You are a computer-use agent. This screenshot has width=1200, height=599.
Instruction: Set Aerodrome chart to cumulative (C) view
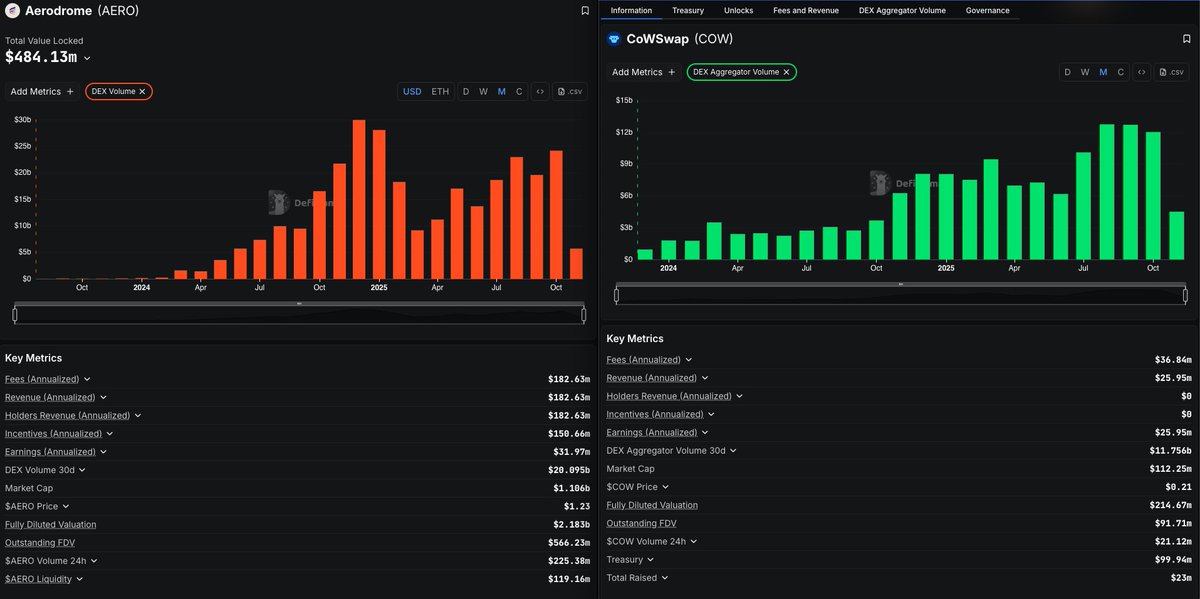(518, 91)
